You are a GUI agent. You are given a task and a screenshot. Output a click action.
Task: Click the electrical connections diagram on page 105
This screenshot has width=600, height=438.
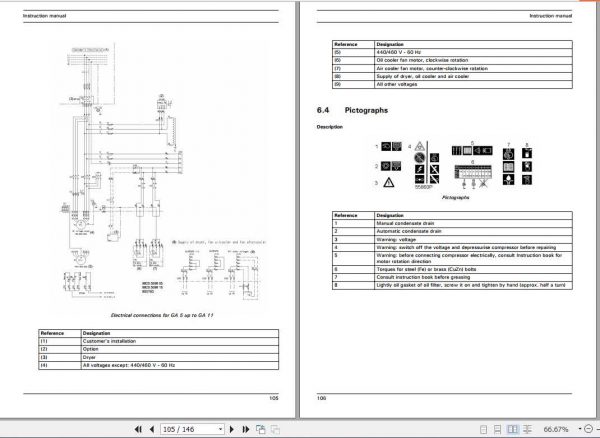click(x=163, y=172)
